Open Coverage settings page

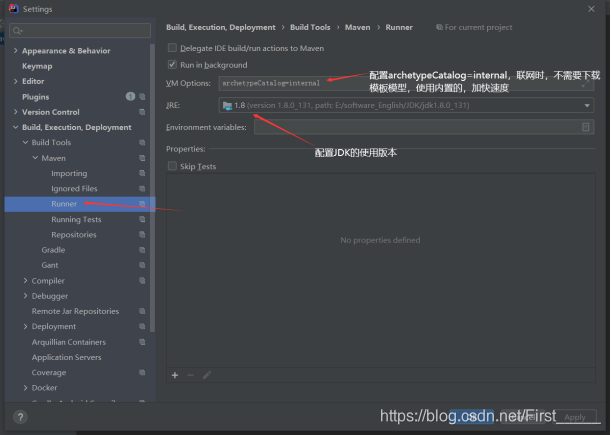pyautogui.click(x=49, y=373)
